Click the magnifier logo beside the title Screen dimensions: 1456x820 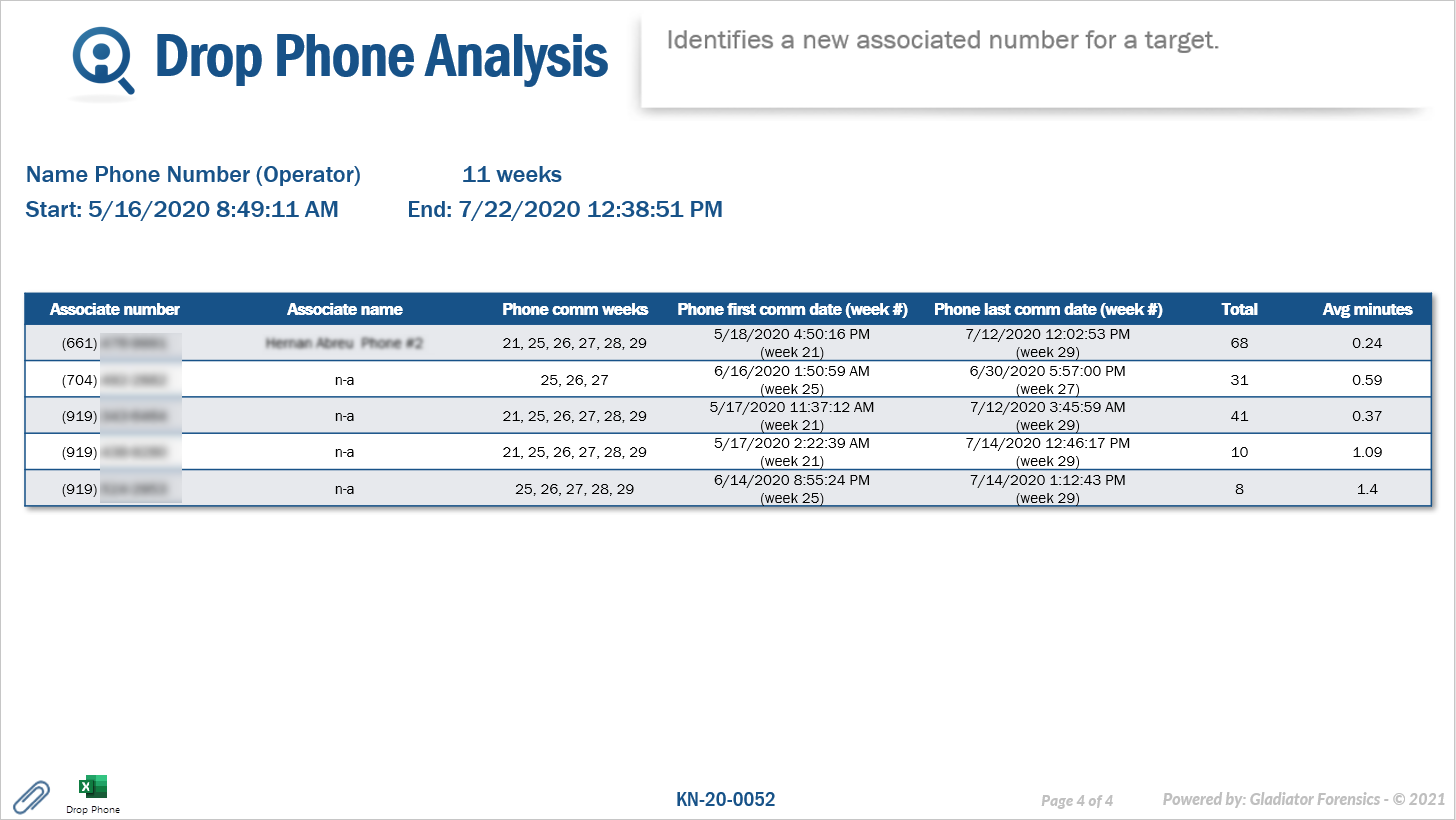tap(102, 62)
